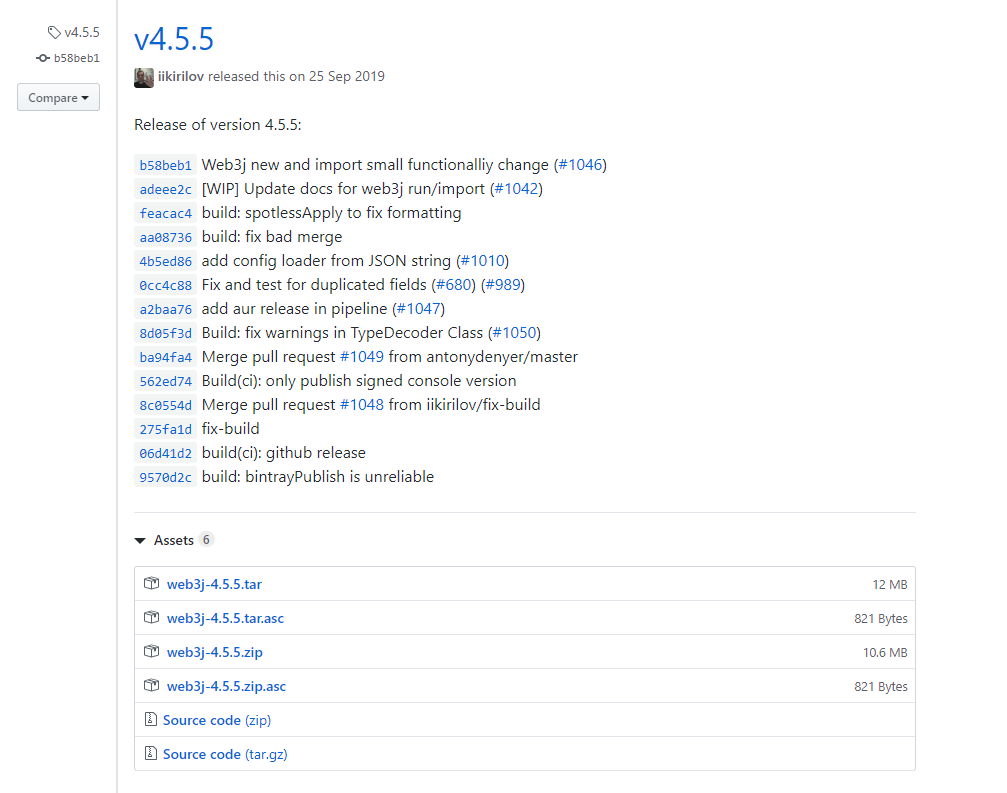Click the file icon for Source code (tar.gz)
Image resolution: width=1007 pixels, height=793 pixels.
click(150, 754)
